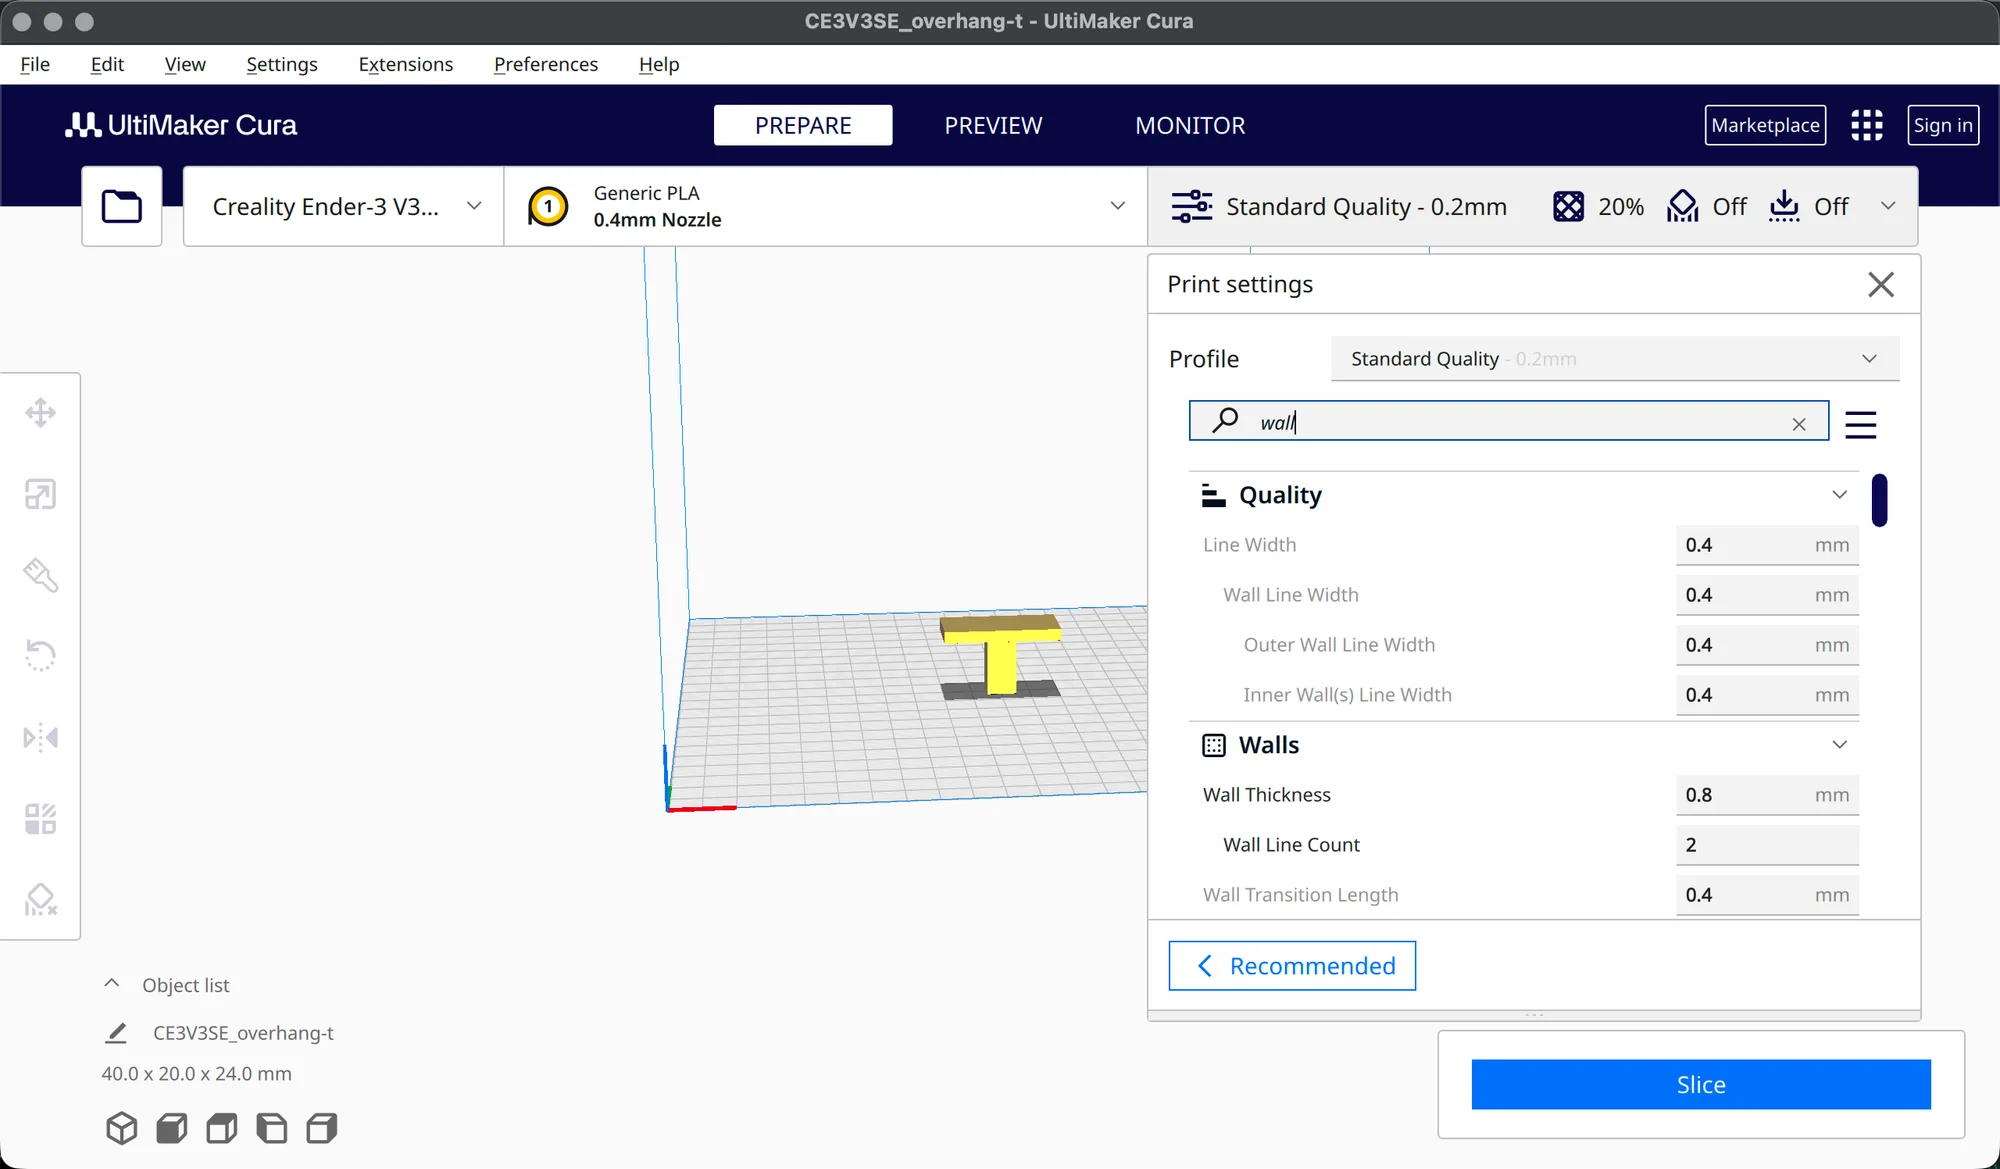
Task: Open the Preferences menu
Action: (546, 64)
